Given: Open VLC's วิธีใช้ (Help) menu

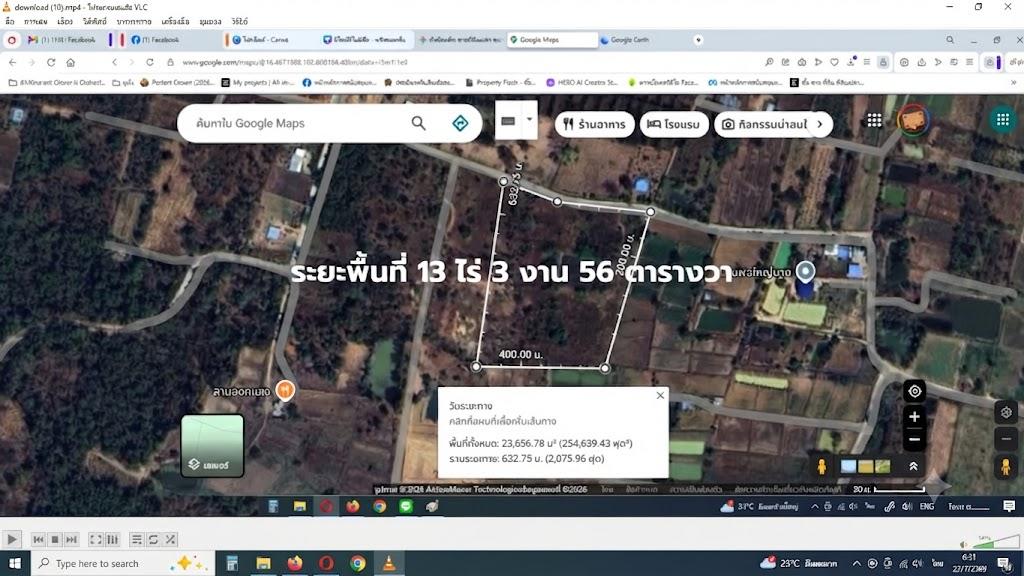Looking at the screenshot, I should pos(240,22).
